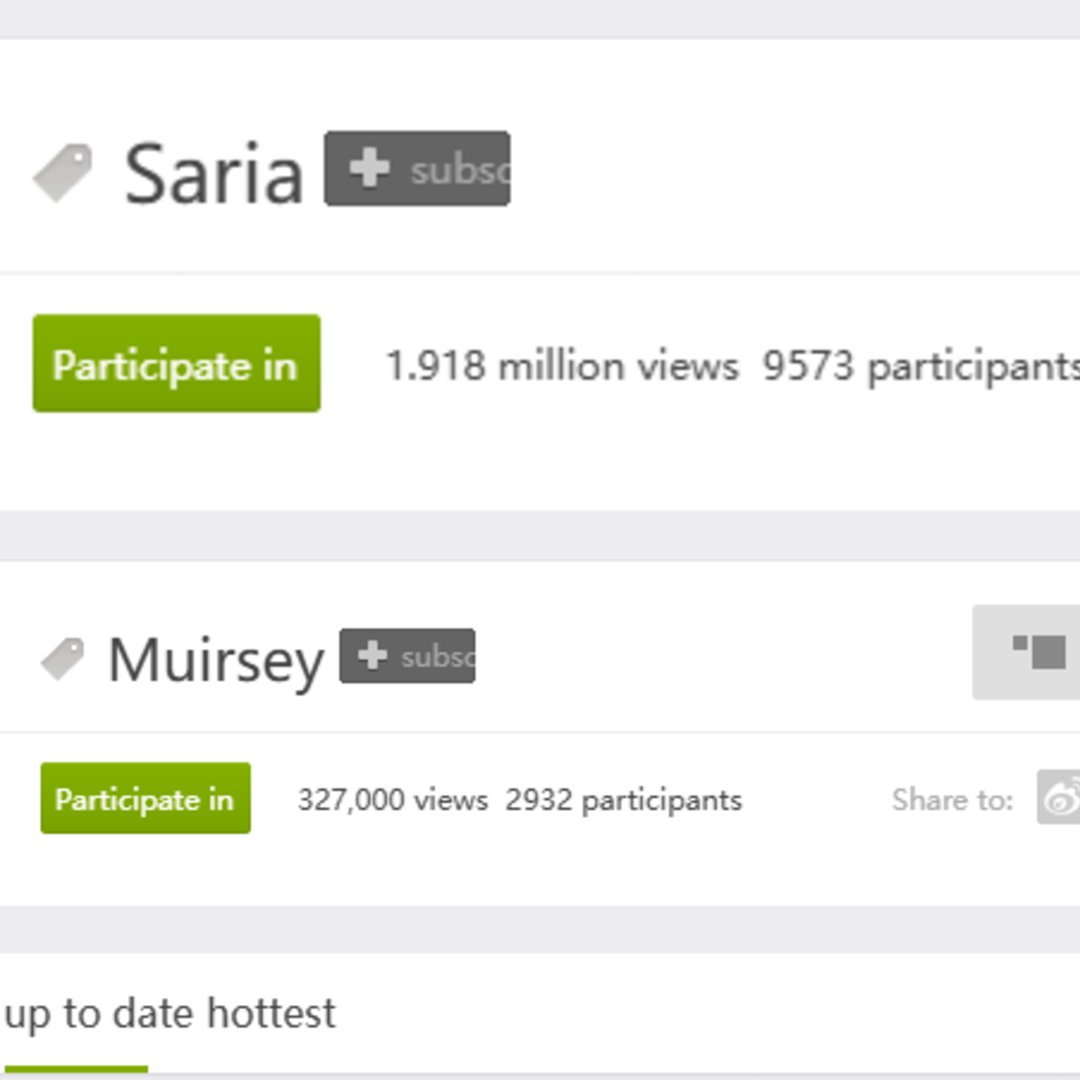Click the 'Share to:' label
The width and height of the screenshot is (1080, 1080).
[x=953, y=800]
